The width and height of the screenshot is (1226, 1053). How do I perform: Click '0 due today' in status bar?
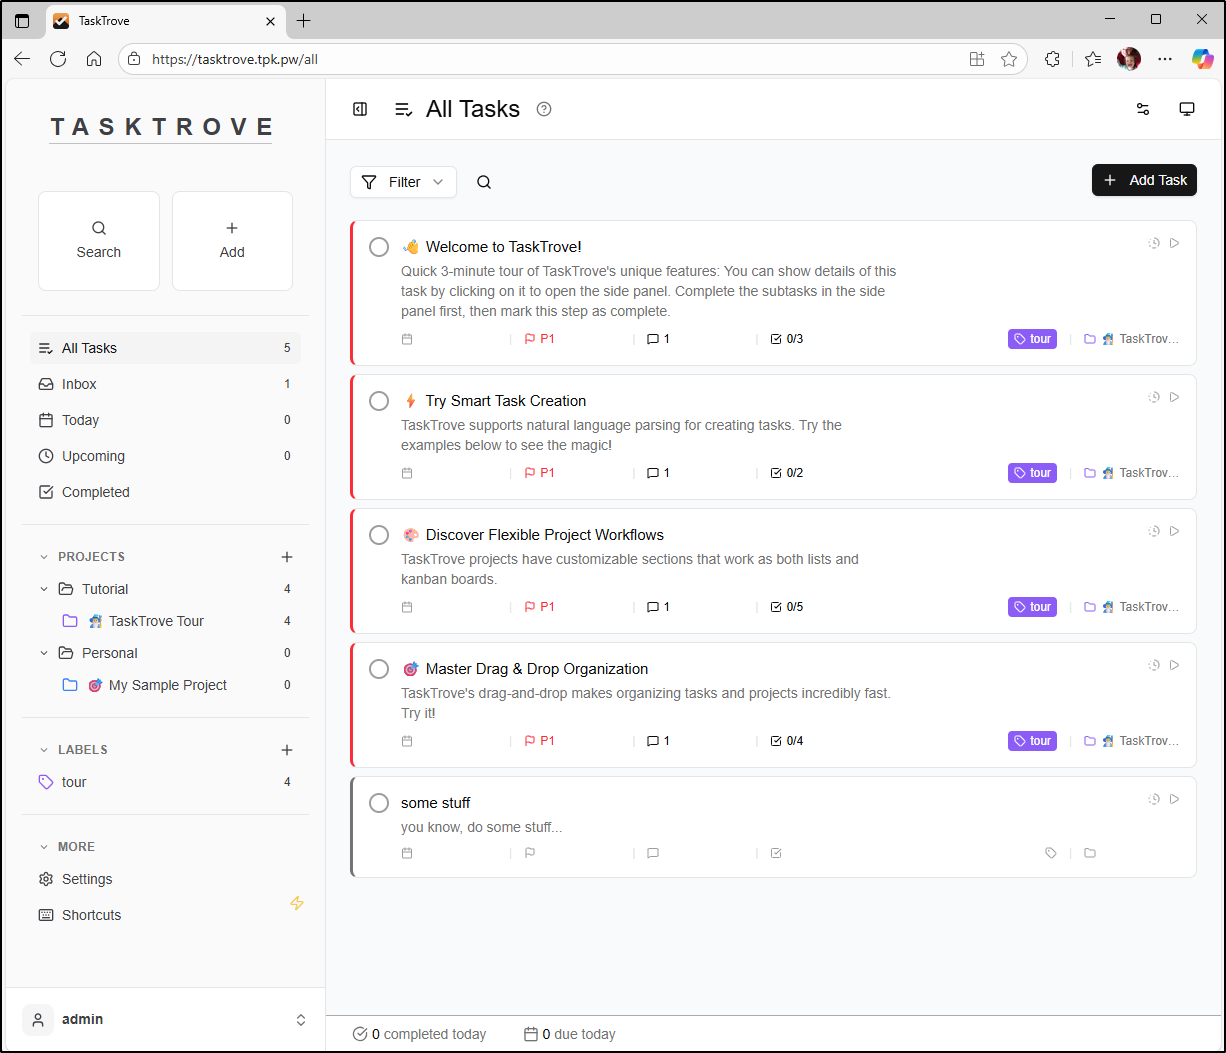(x=570, y=1034)
